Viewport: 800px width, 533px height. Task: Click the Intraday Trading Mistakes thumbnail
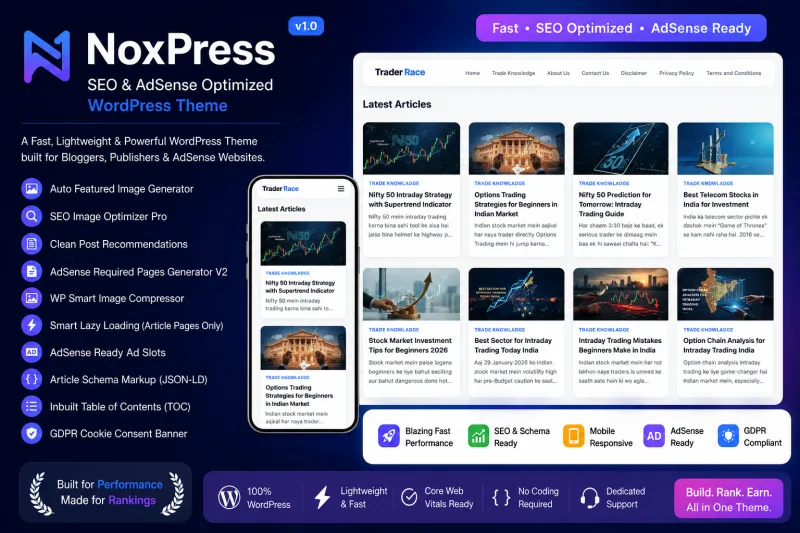pos(621,294)
